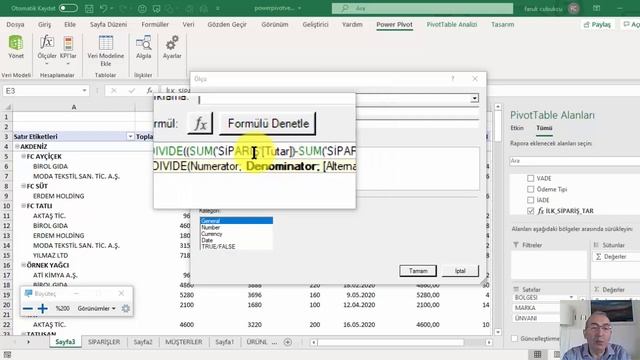Viewport: 640px width, 360px height.
Task: Click Tamam in the Ölçü dialog
Action: (418, 271)
